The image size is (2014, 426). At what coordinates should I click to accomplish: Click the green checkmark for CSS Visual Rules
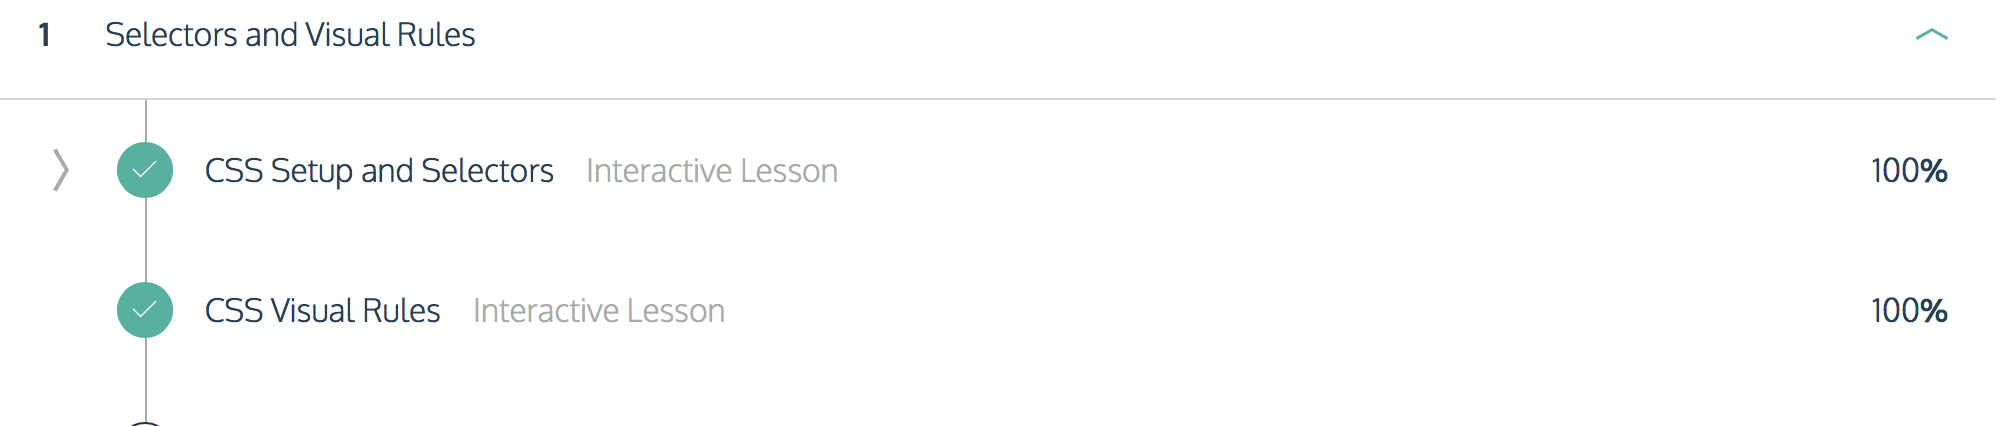click(x=145, y=310)
